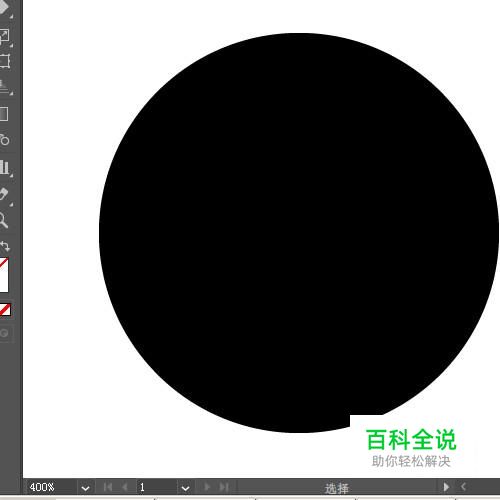
Task: Select the Free Transform tool
Action: [x=4, y=61]
